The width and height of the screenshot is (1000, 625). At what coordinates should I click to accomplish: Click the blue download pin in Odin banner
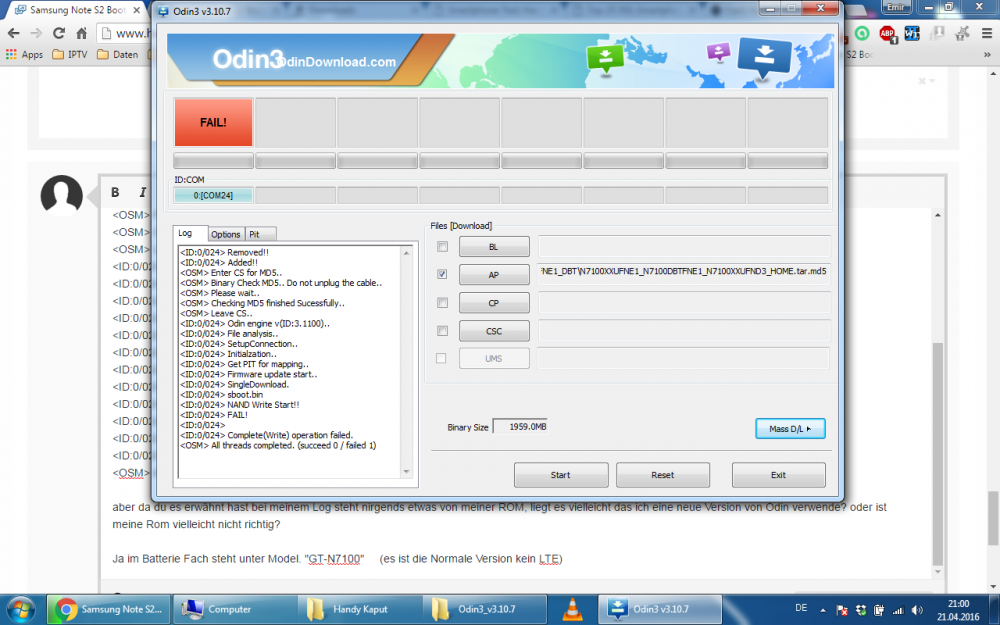click(764, 57)
